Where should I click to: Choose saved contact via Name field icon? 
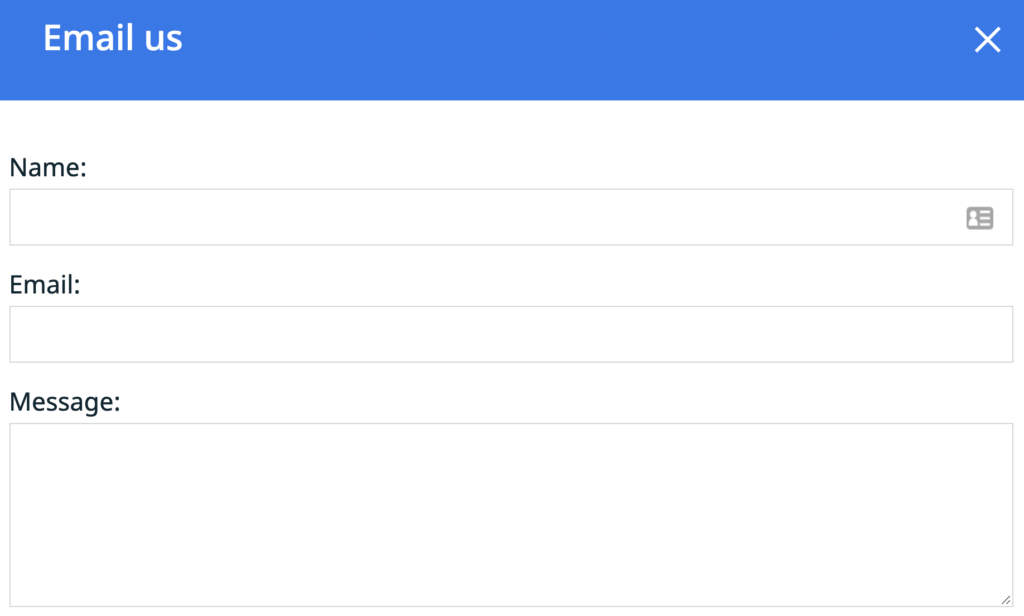pos(980,218)
